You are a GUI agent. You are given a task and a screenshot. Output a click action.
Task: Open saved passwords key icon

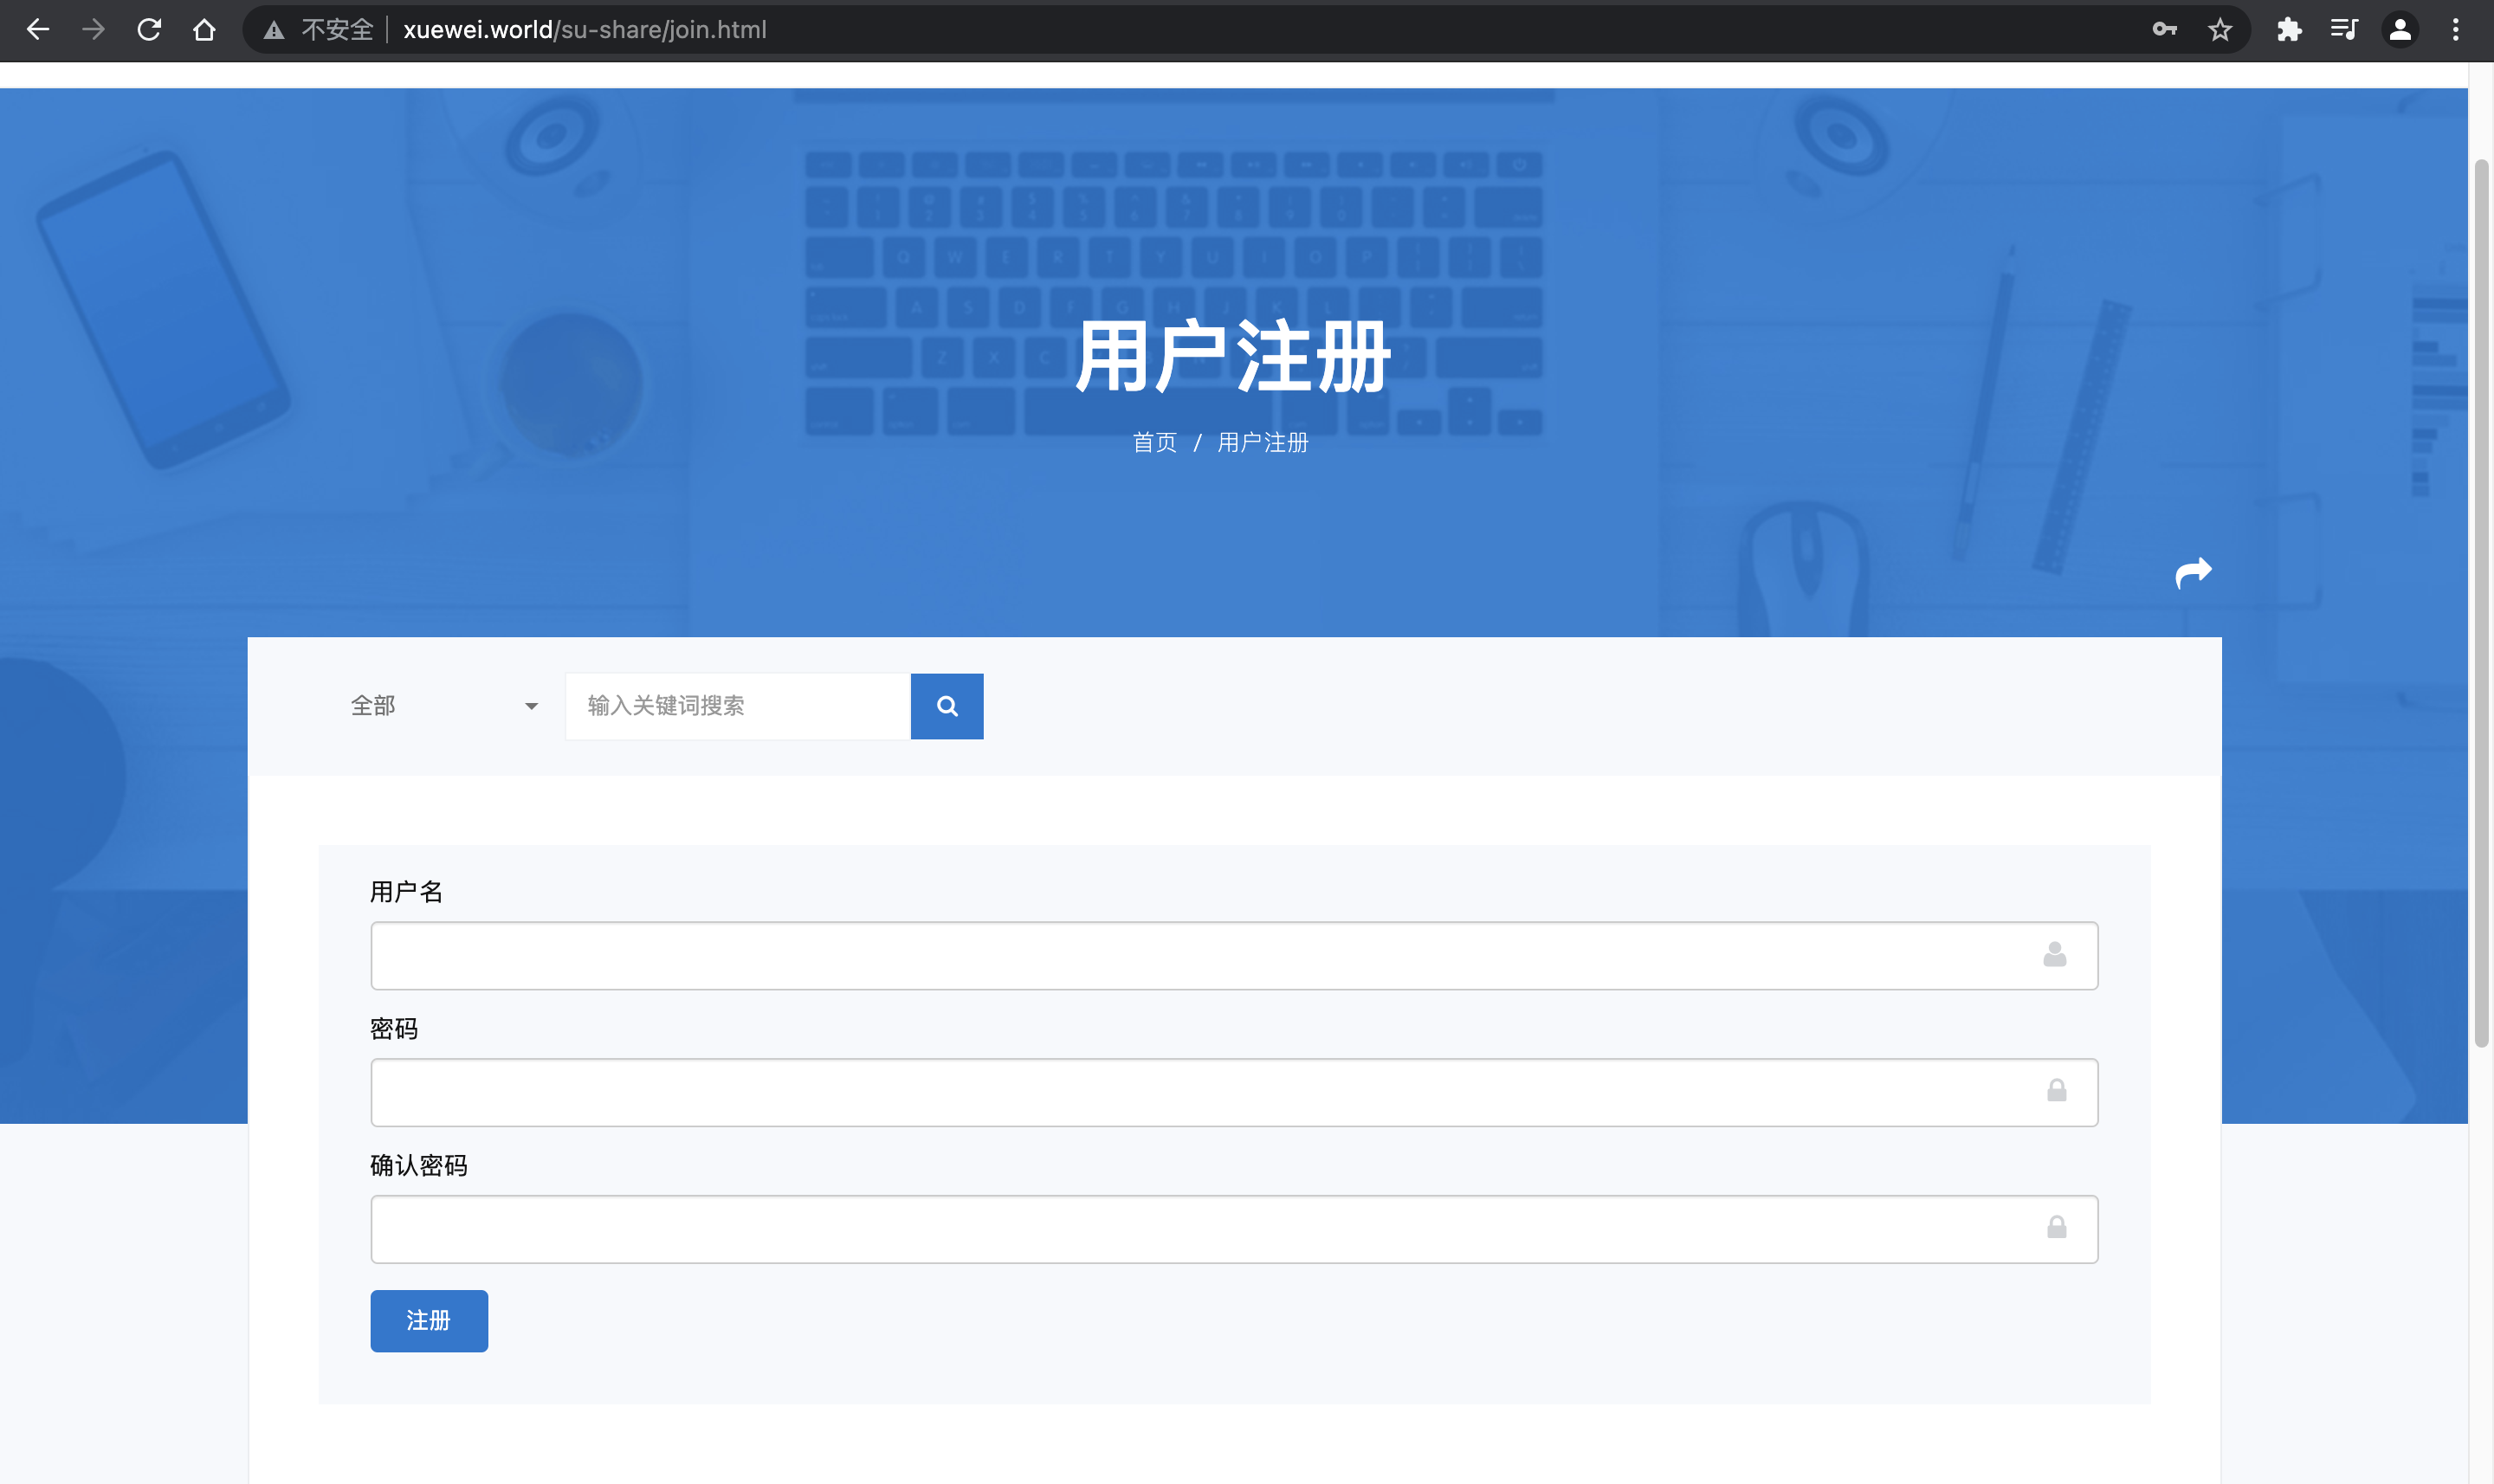click(x=2164, y=30)
